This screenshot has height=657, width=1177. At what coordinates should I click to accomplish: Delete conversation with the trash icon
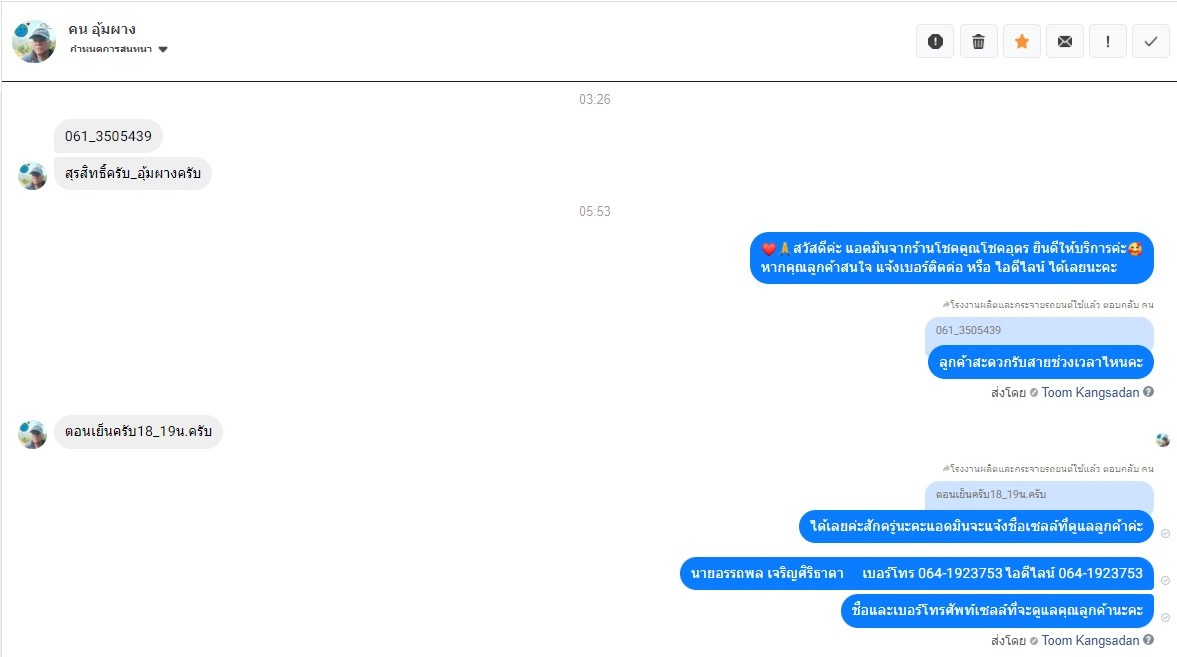click(x=978, y=41)
